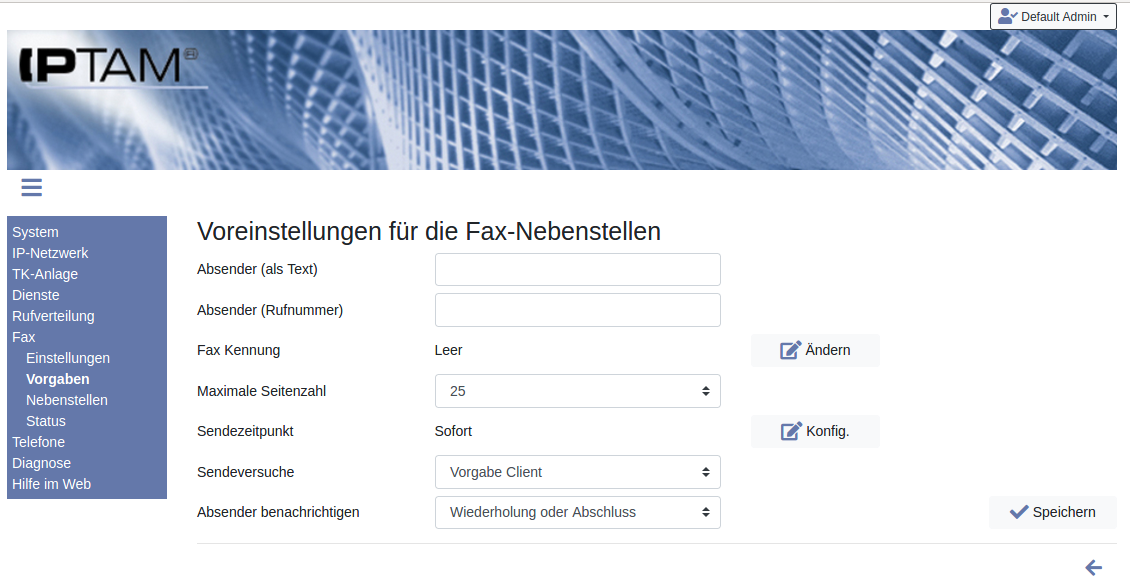The image size is (1130, 588).
Task: Click the back arrow icon
Action: (1093, 568)
